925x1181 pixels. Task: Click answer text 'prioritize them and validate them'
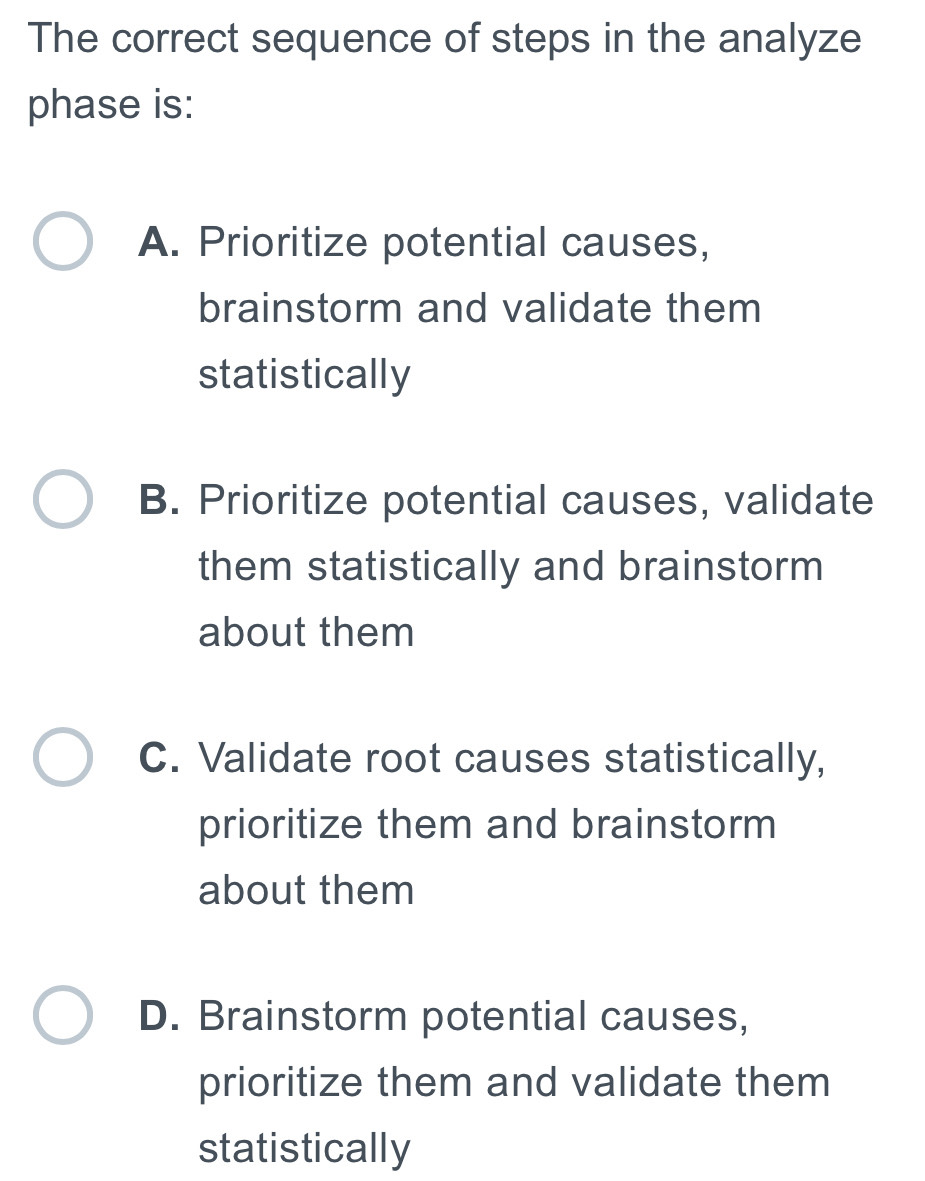click(514, 1083)
